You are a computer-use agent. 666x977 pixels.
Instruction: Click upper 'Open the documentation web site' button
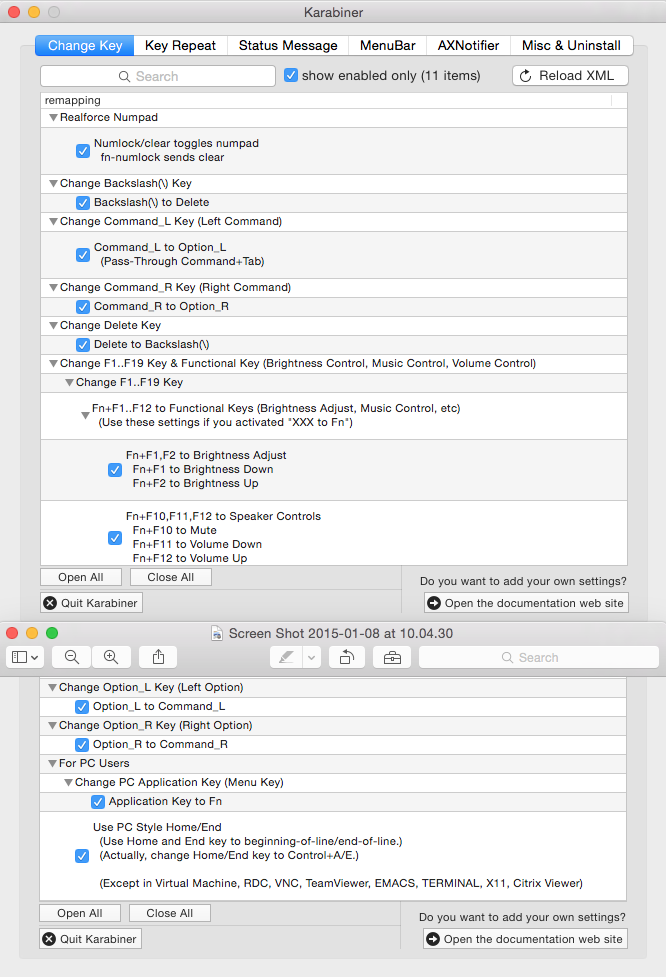pos(526,603)
